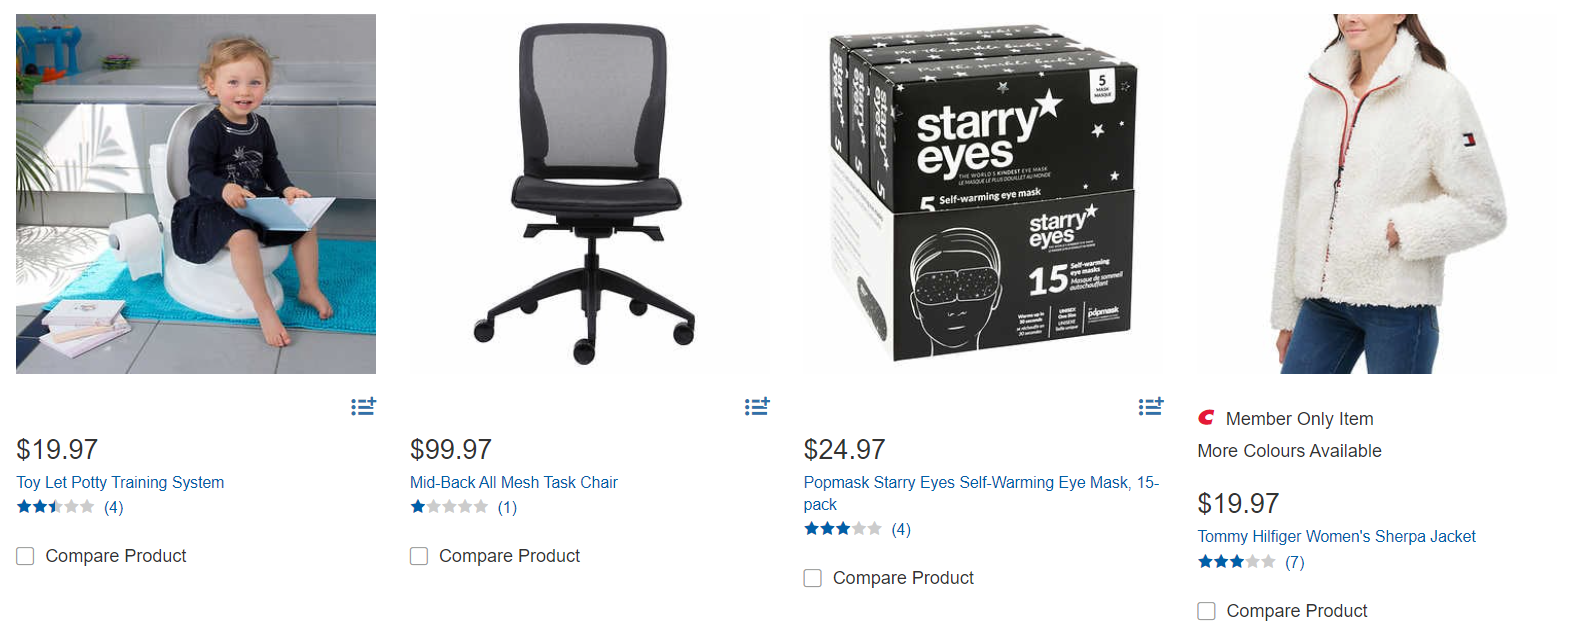Click the starry eyes mask box image

pyautogui.click(x=982, y=194)
